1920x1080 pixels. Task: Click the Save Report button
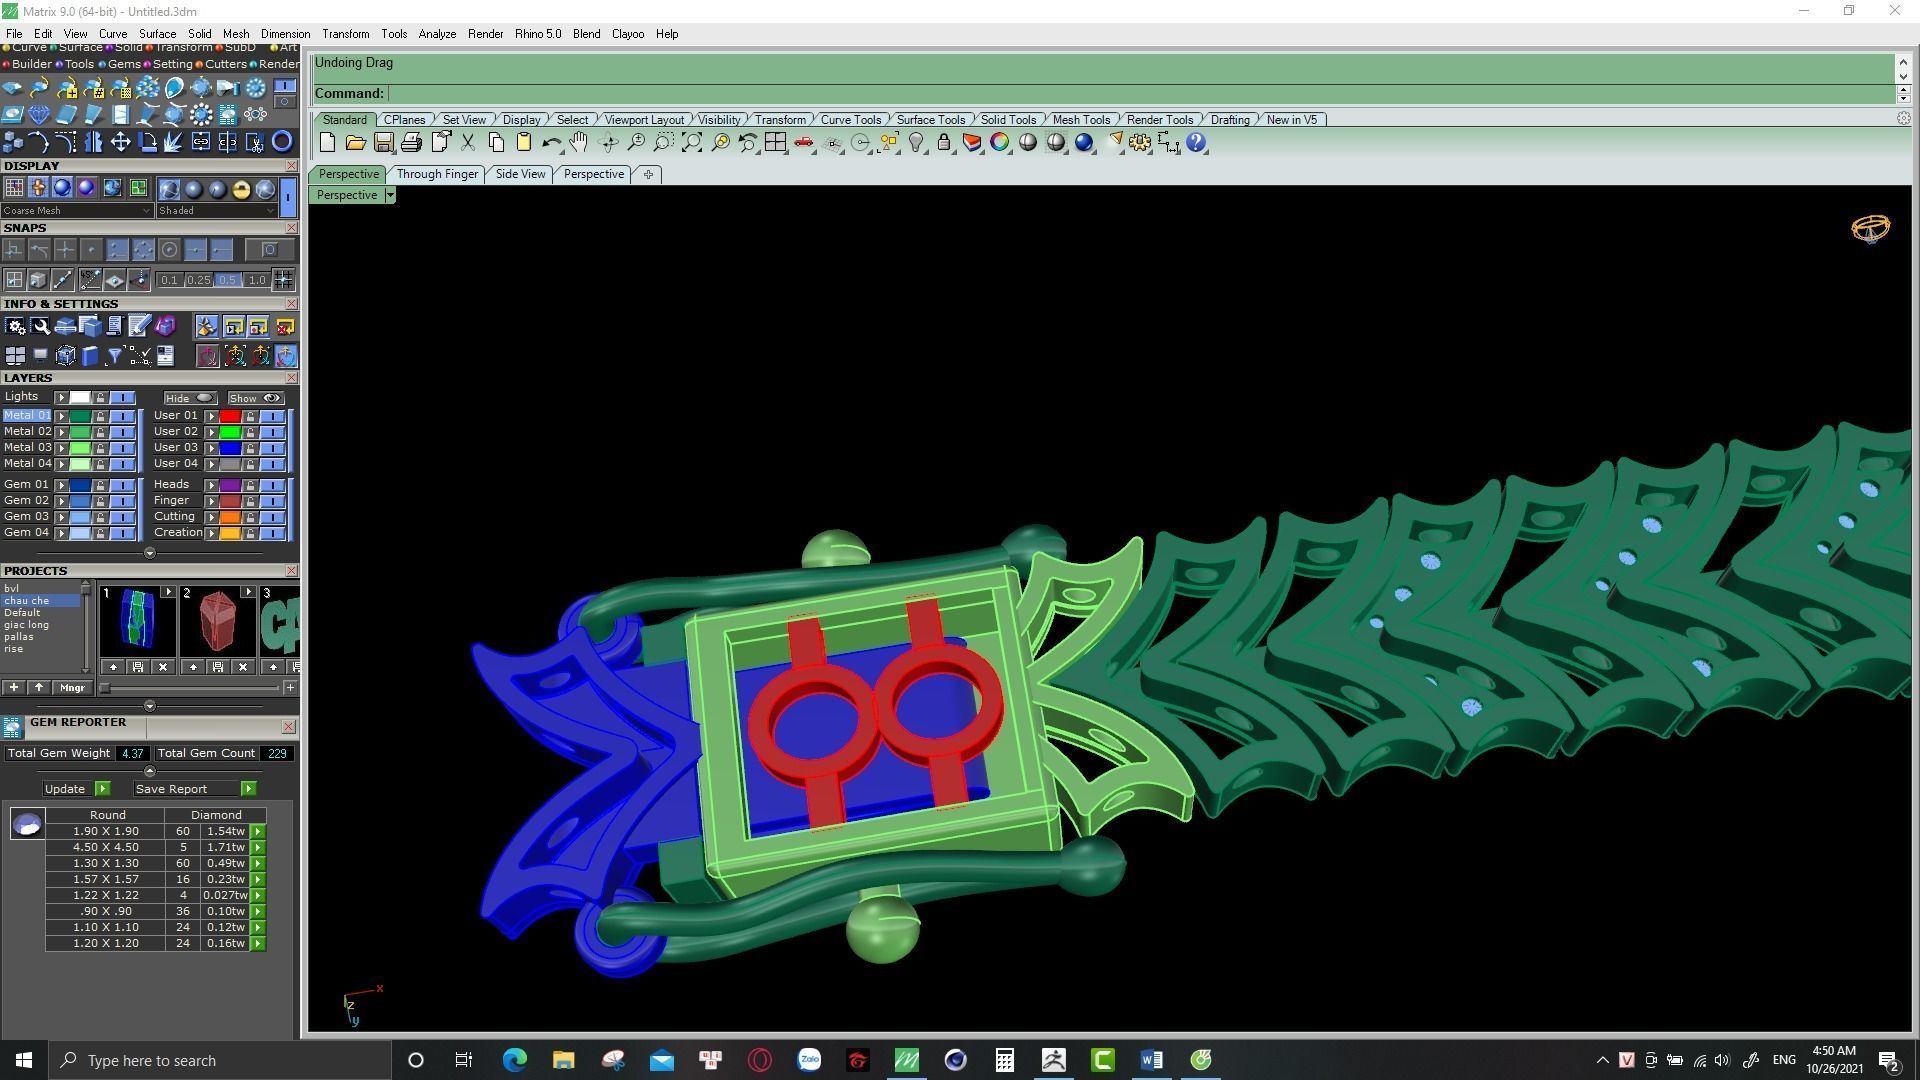(x=171, y=789)
